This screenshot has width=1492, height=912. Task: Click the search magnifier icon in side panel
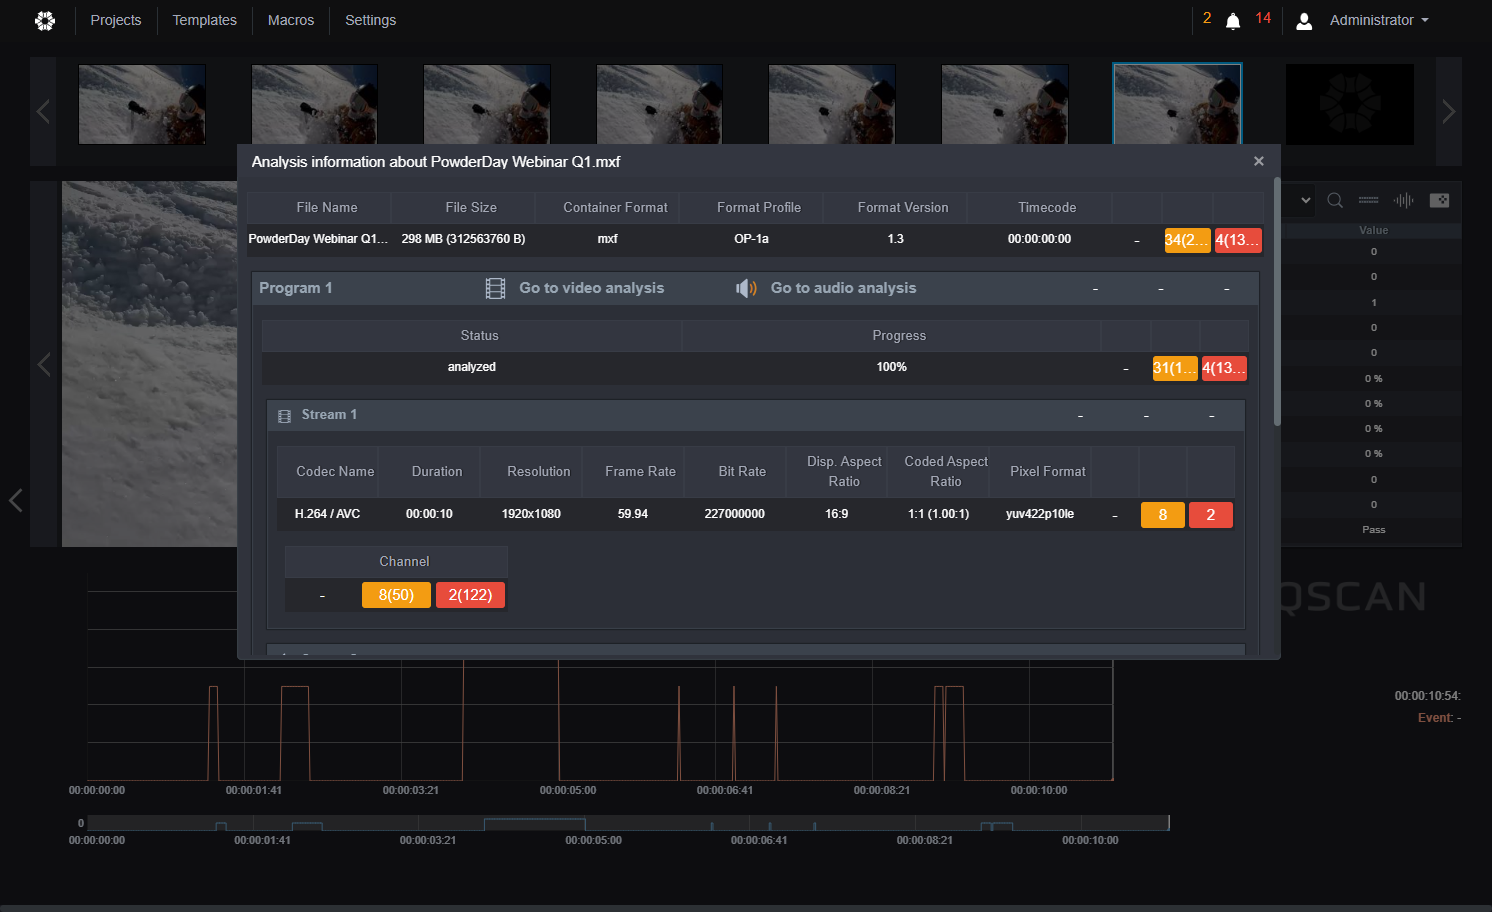point(1335,200)
